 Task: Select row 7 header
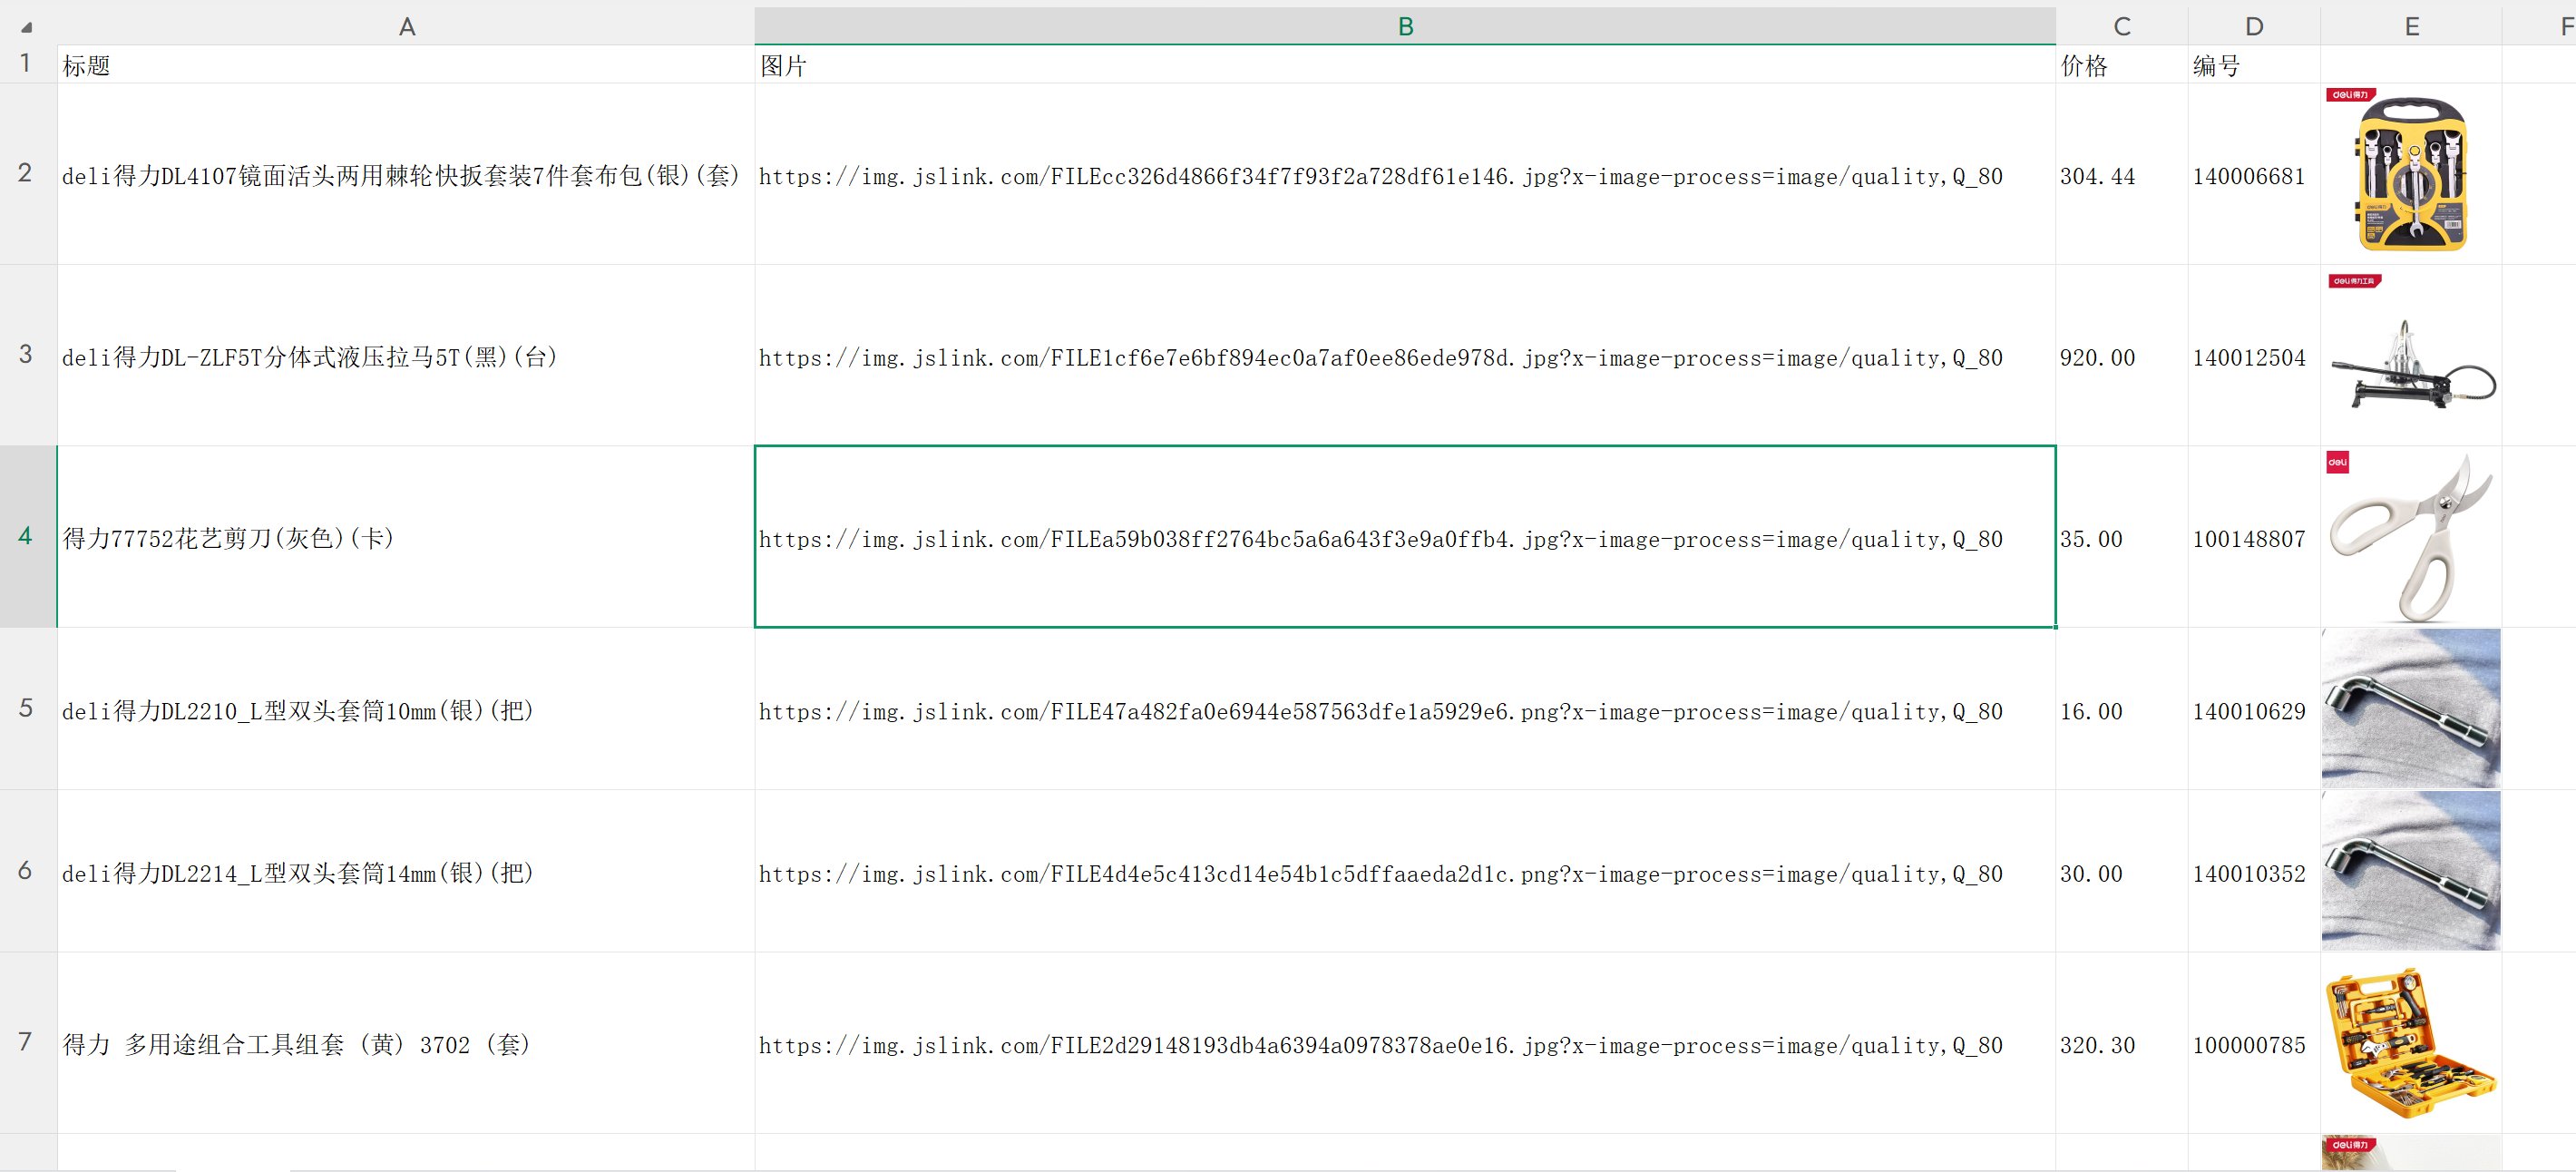28,1043
